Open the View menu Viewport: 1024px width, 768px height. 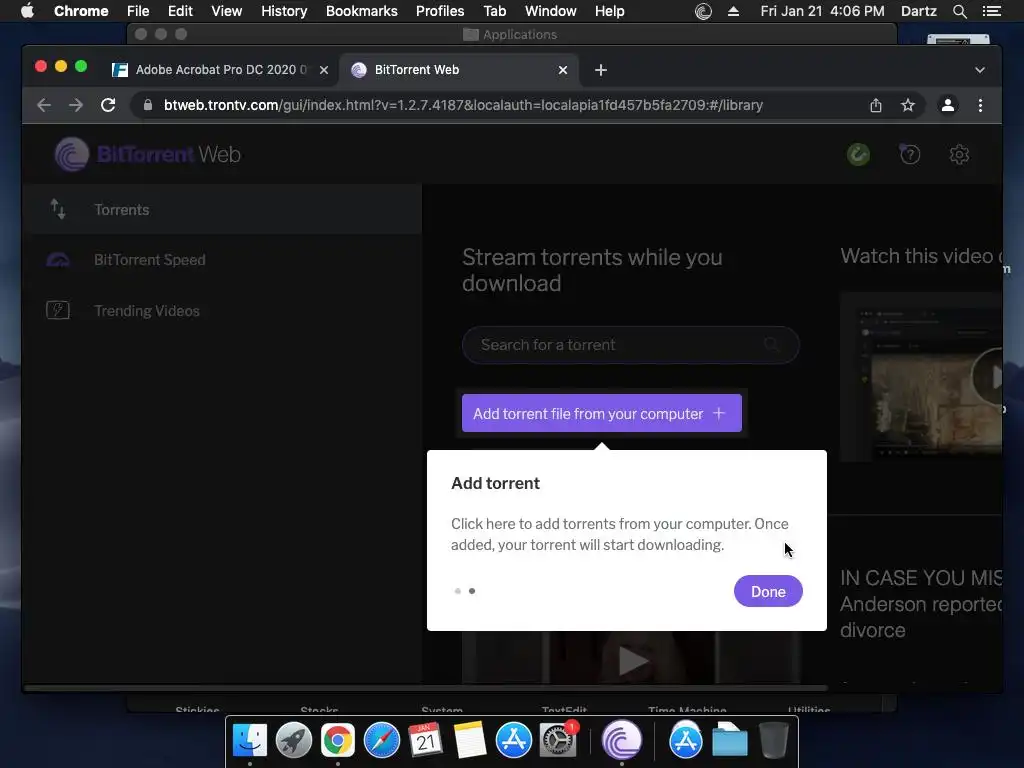[227, 11]
